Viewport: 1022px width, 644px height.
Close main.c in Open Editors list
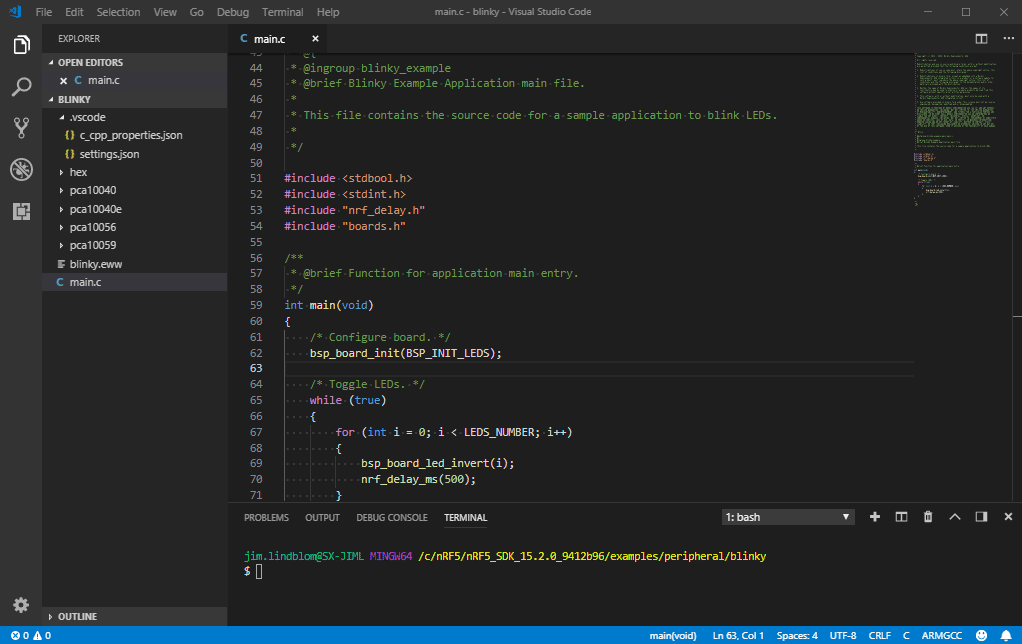63,81
